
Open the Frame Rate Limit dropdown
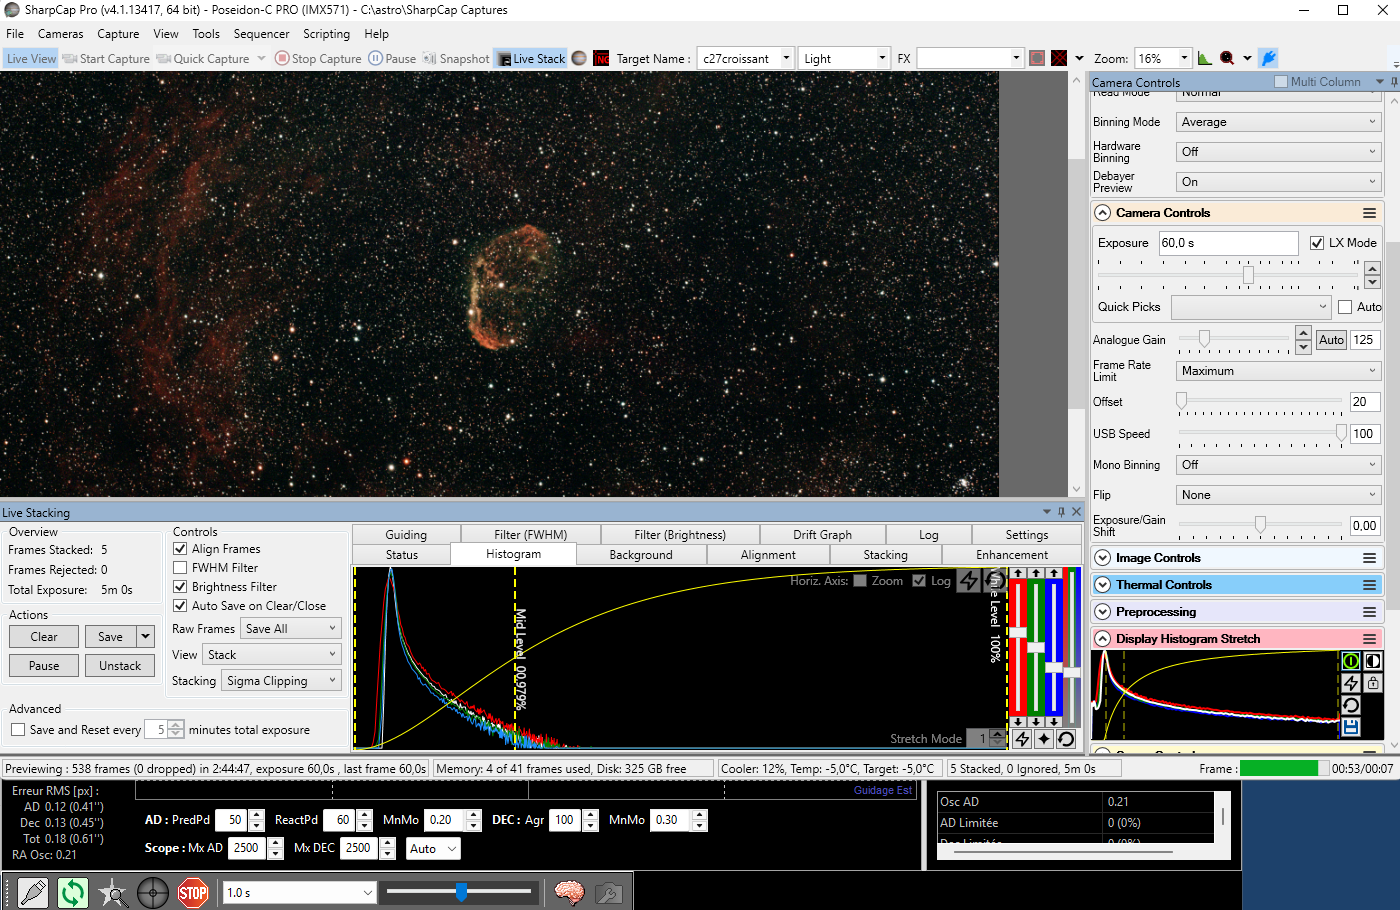pos(1278,371)
